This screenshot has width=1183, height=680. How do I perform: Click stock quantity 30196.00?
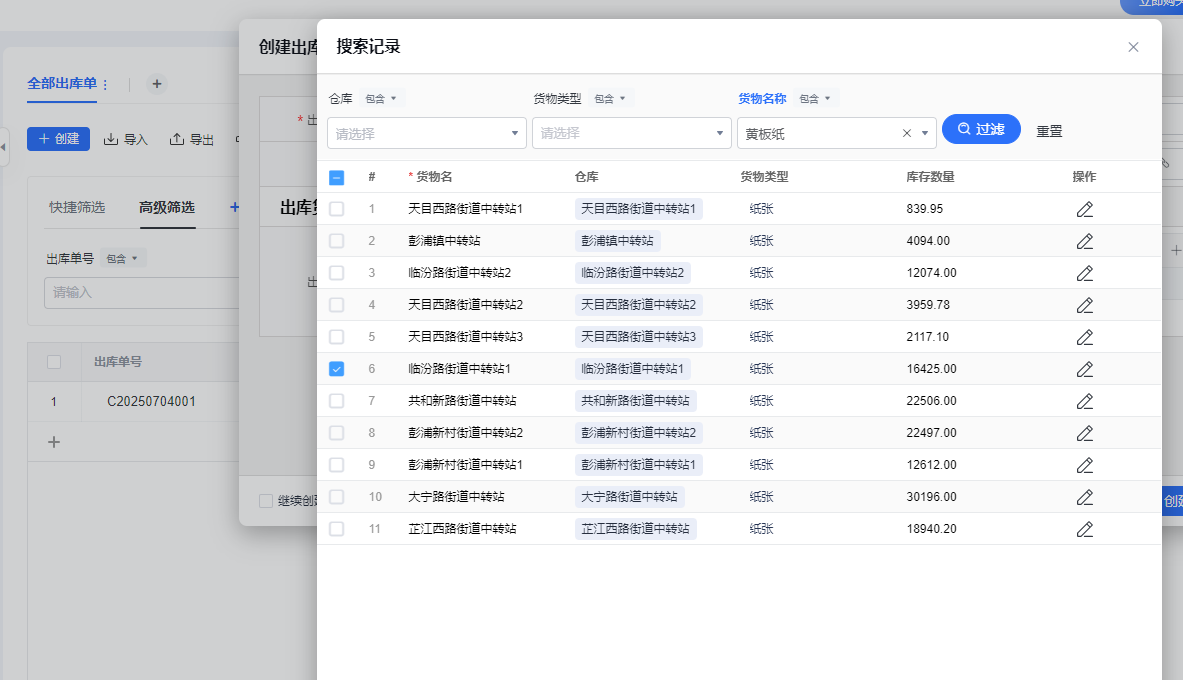[931, 497]
